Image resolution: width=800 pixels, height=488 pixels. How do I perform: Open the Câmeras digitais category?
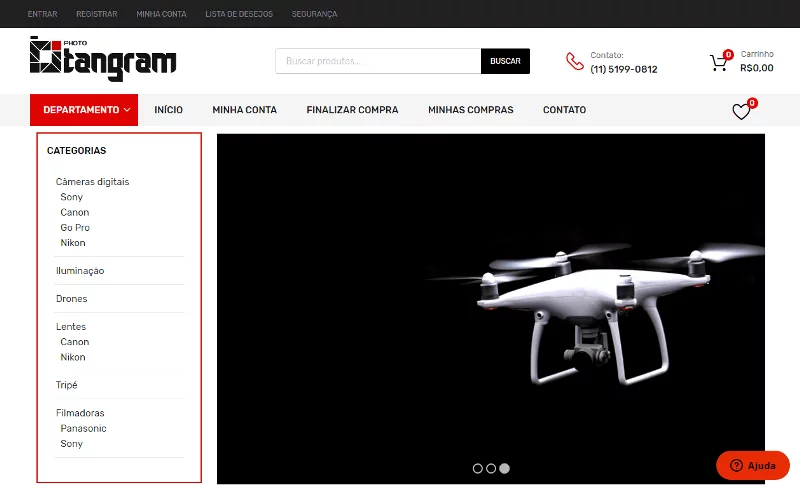click(92, 182)
